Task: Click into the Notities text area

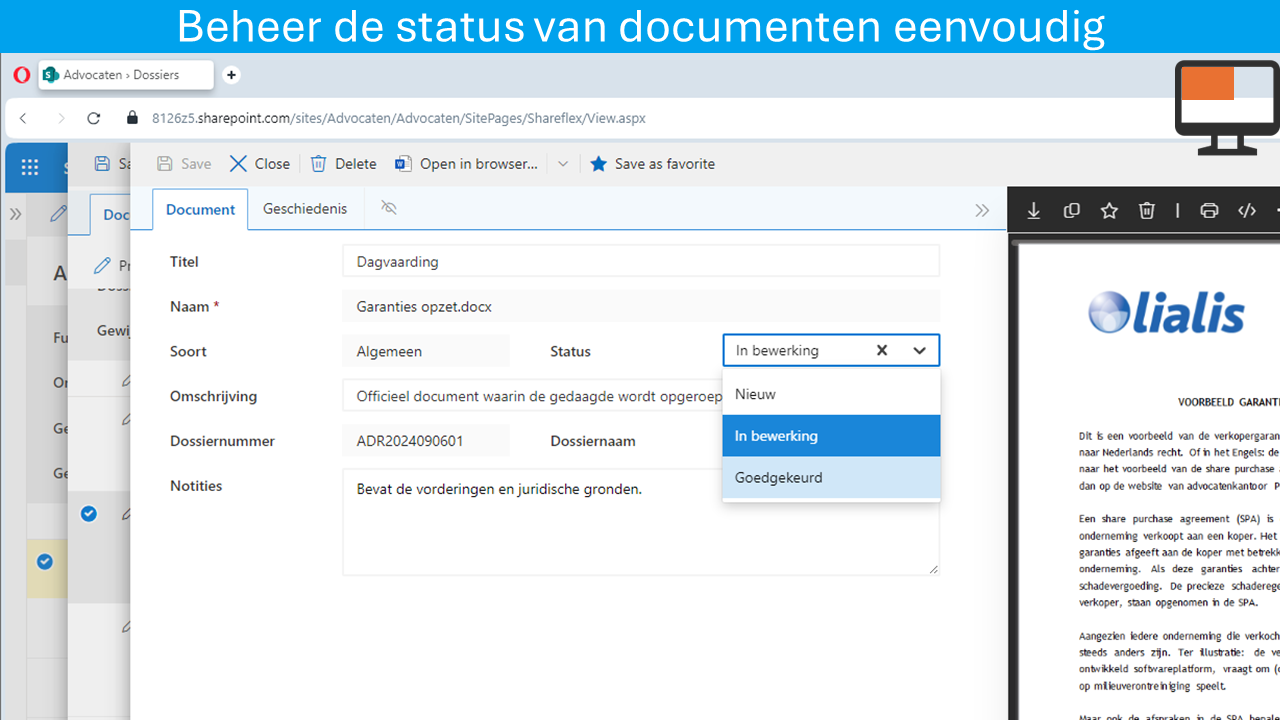Action: 641,522
